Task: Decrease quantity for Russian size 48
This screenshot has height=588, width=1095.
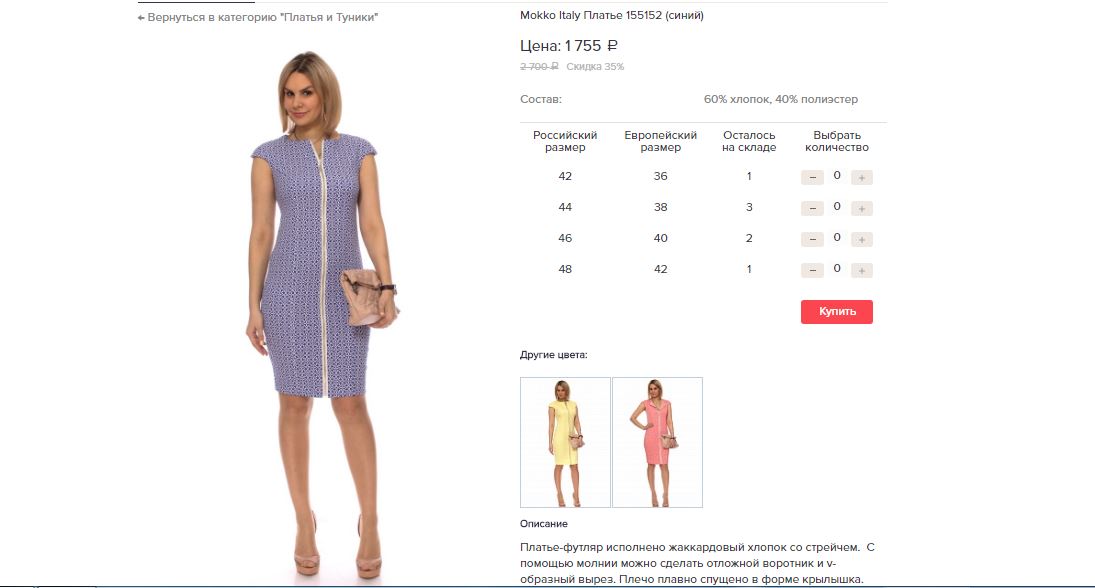Action: pyautogui.click(x=812, y=270)
